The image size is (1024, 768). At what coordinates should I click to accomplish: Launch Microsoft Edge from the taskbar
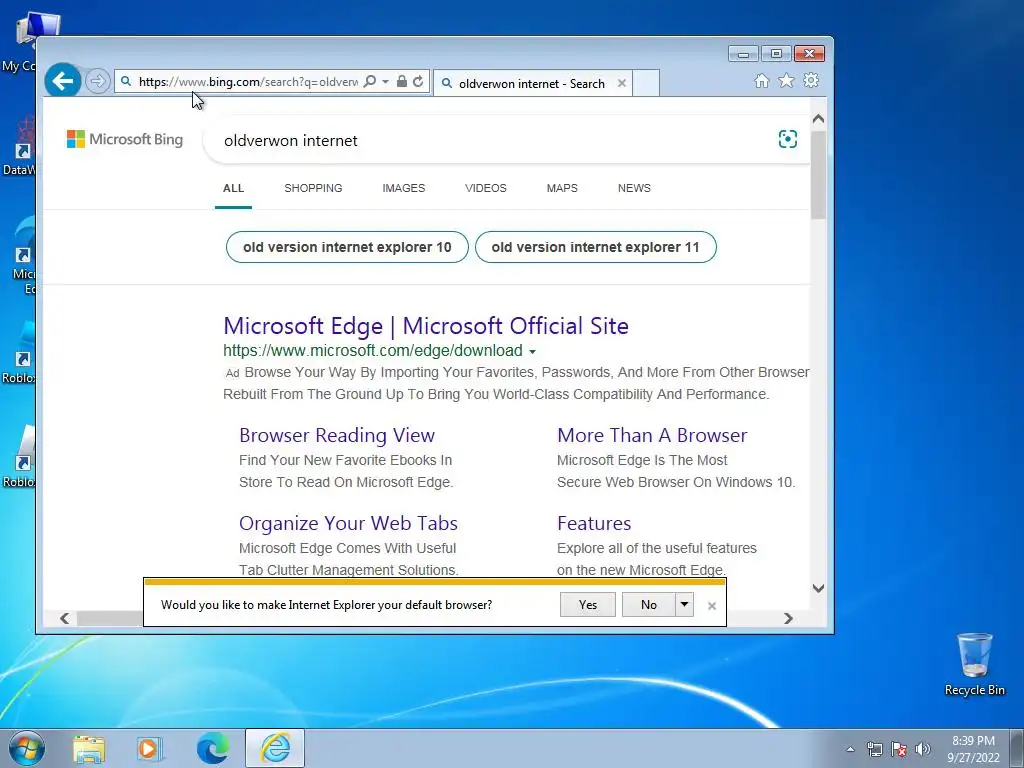(213, 748)
